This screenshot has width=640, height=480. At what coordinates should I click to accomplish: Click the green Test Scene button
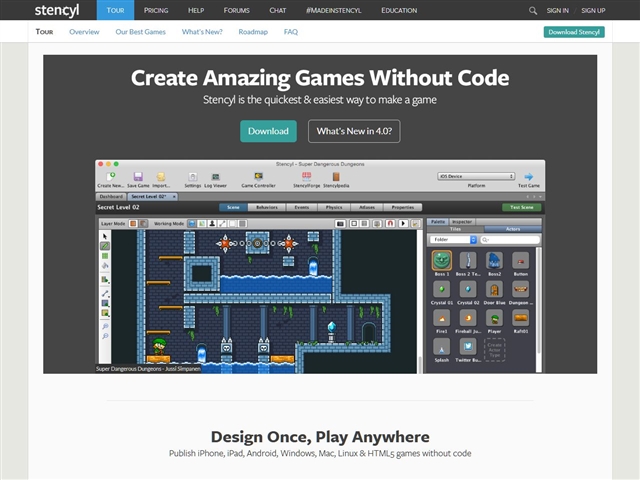coord(522,207)
